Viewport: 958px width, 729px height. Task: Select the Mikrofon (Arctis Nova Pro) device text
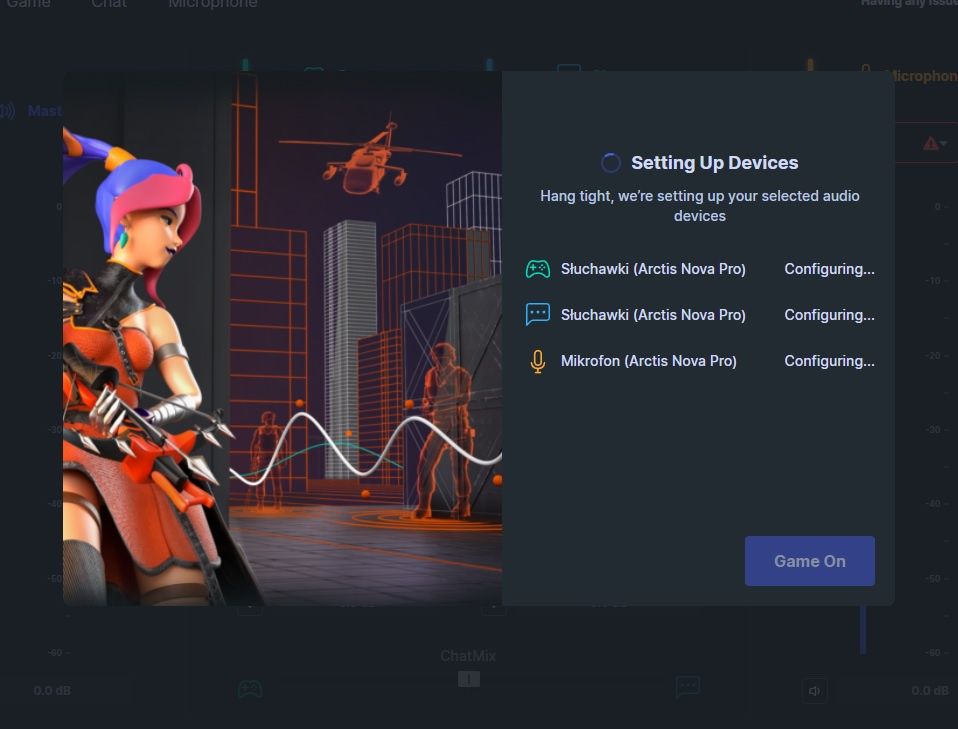tap(648, 361)
